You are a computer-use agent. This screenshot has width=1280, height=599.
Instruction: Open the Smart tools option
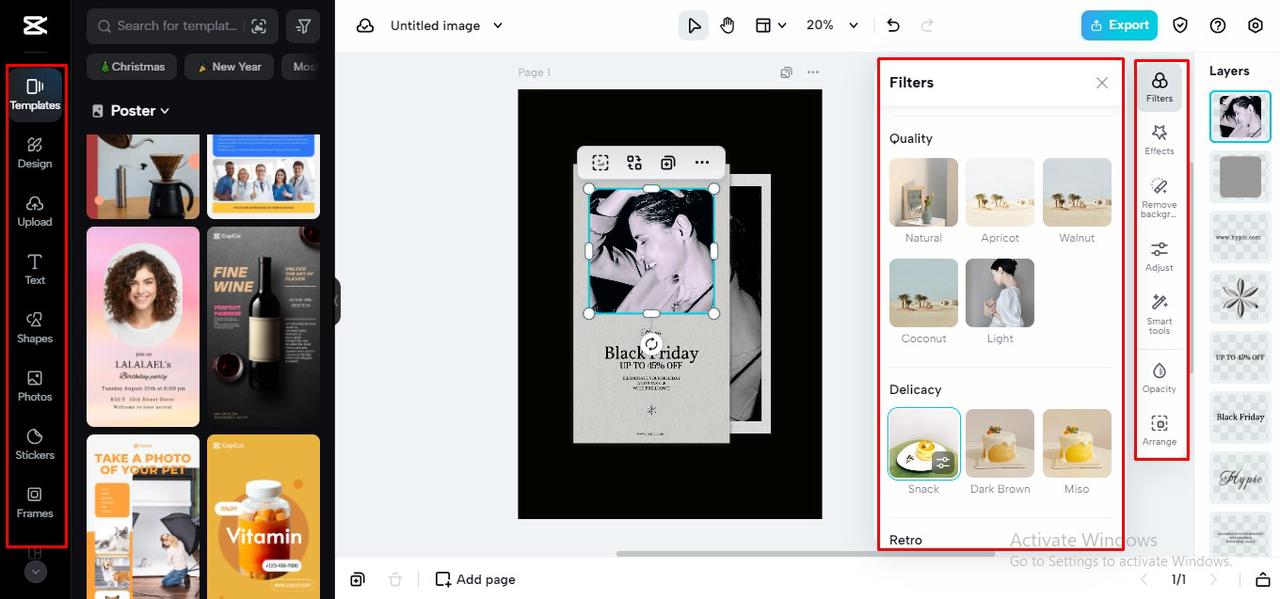point(1159,314)
